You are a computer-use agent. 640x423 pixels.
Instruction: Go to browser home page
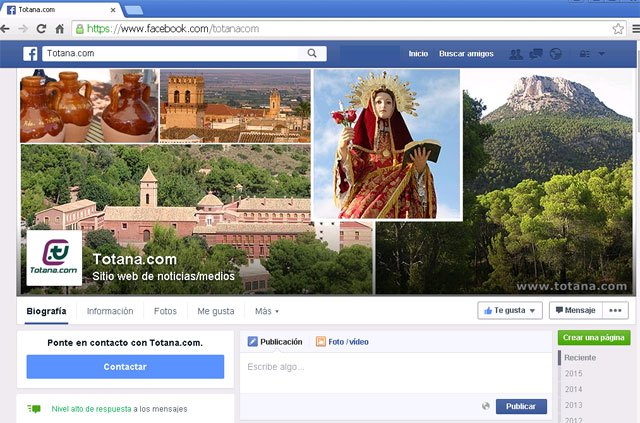[x=60, y=29]
